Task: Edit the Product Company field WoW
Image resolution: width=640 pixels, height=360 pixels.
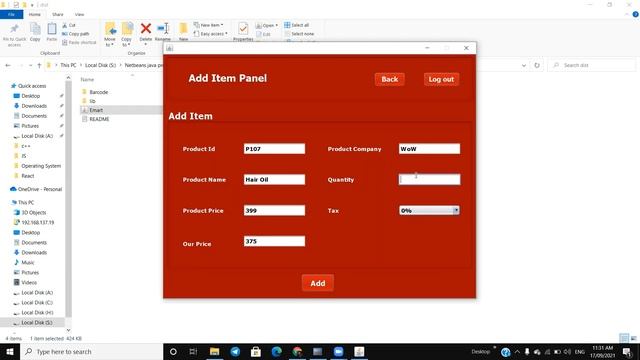Action: point(429,149)
